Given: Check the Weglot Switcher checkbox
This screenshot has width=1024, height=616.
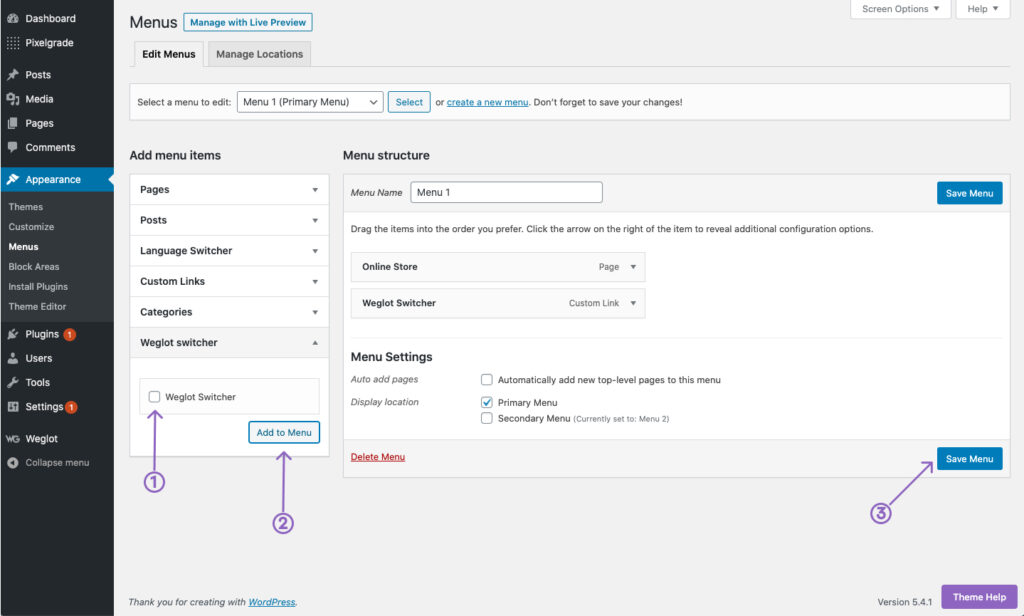Looking at the screenshot, I should pos(154,397).
